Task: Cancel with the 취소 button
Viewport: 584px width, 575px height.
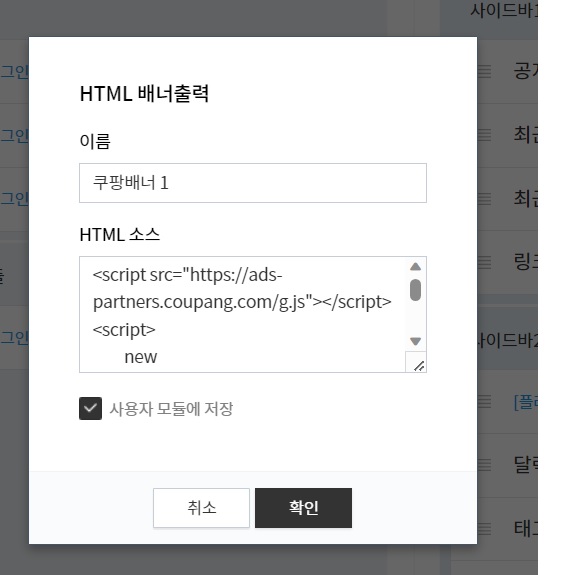Action: coord(201,508)
